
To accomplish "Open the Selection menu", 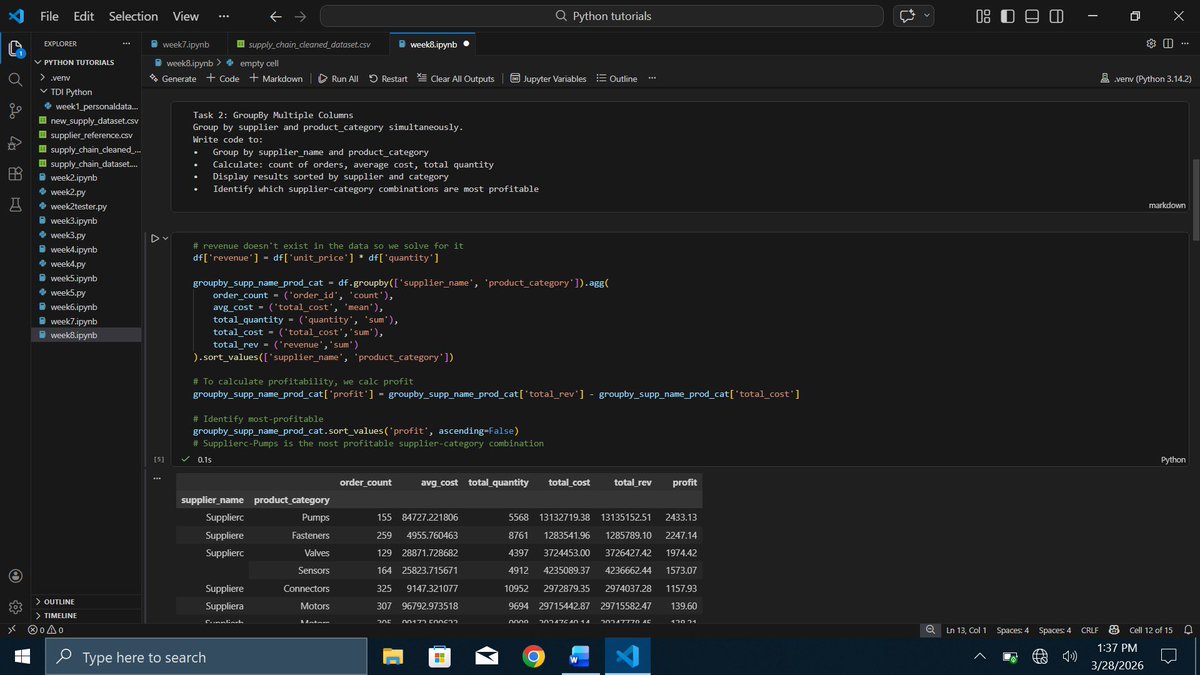I will point(133,16).
